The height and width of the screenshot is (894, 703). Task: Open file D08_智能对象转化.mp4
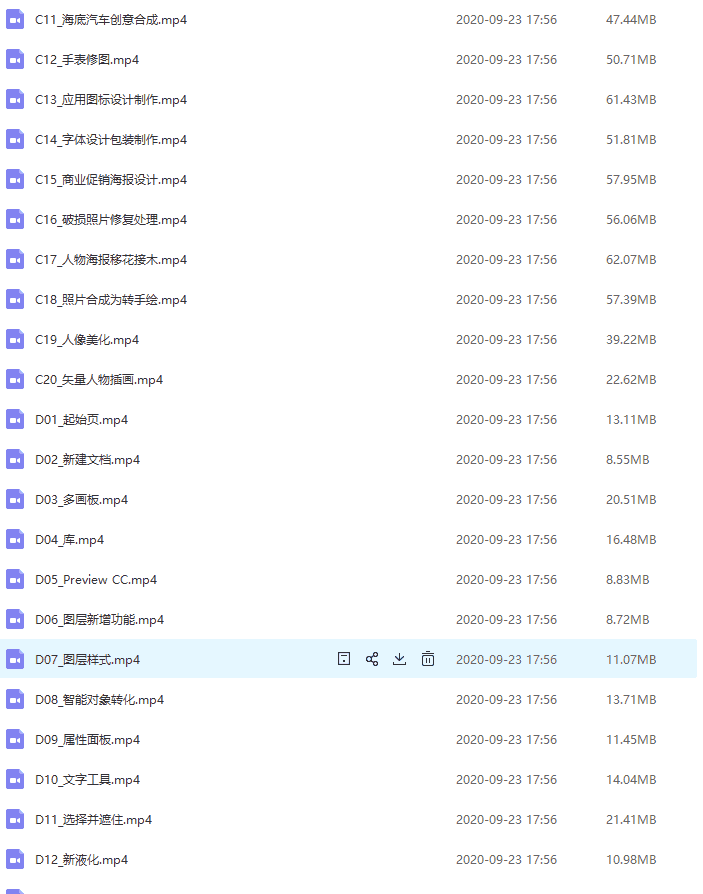(x=99, y=700)
